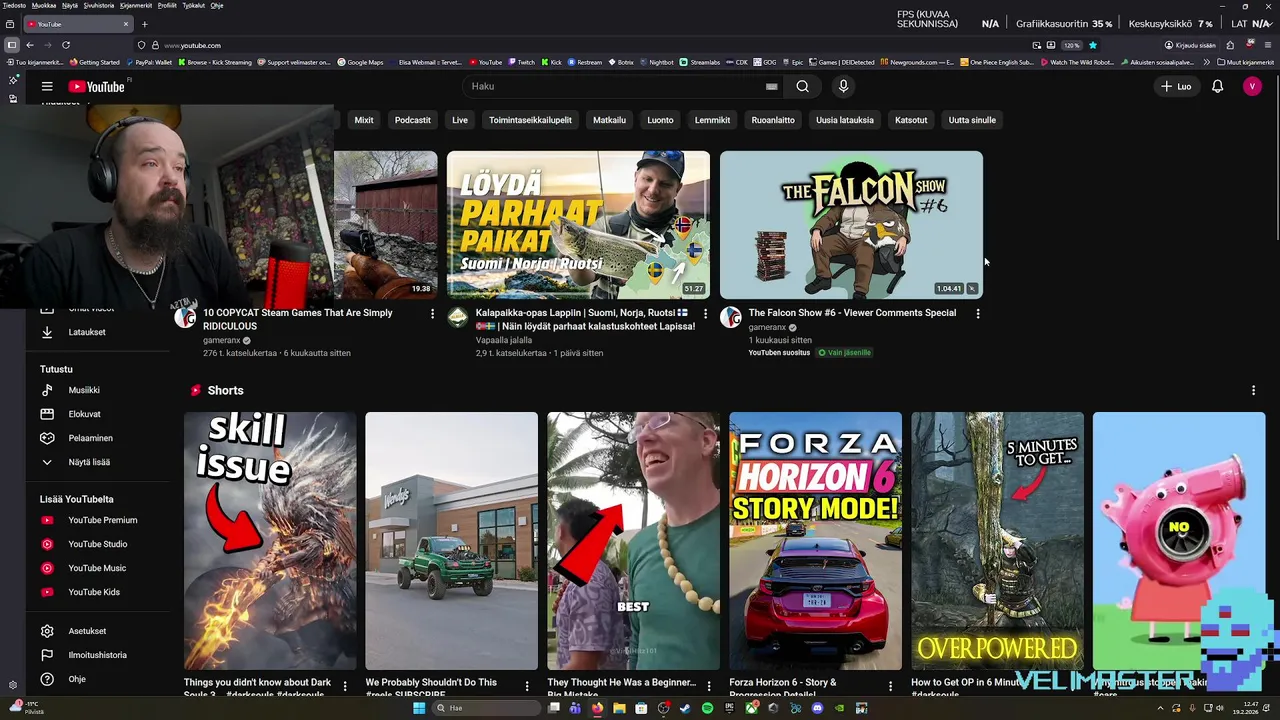Toggle the Firefox sidebar button
Viewport: 1280px width, 720px height.
point(11,45)
